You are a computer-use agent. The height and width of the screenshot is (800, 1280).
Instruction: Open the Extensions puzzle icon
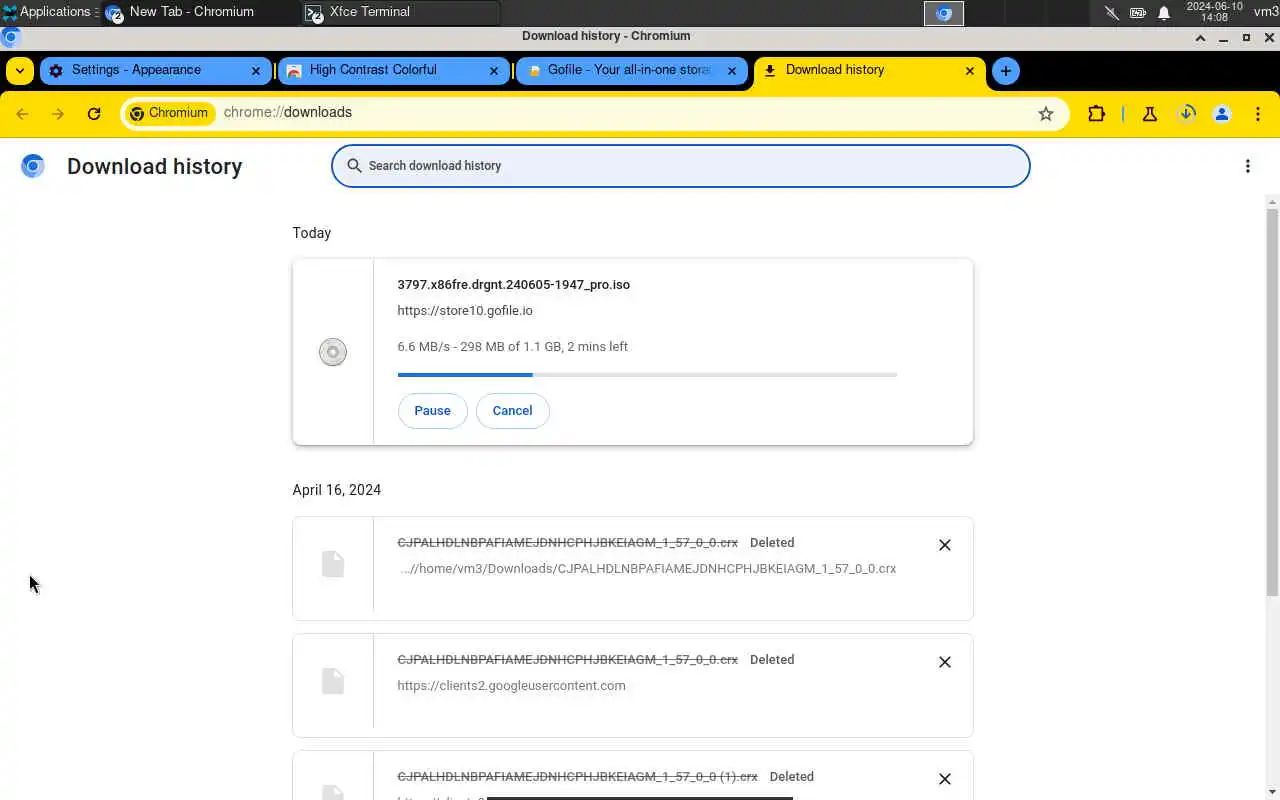click(x=1097, y=114)
